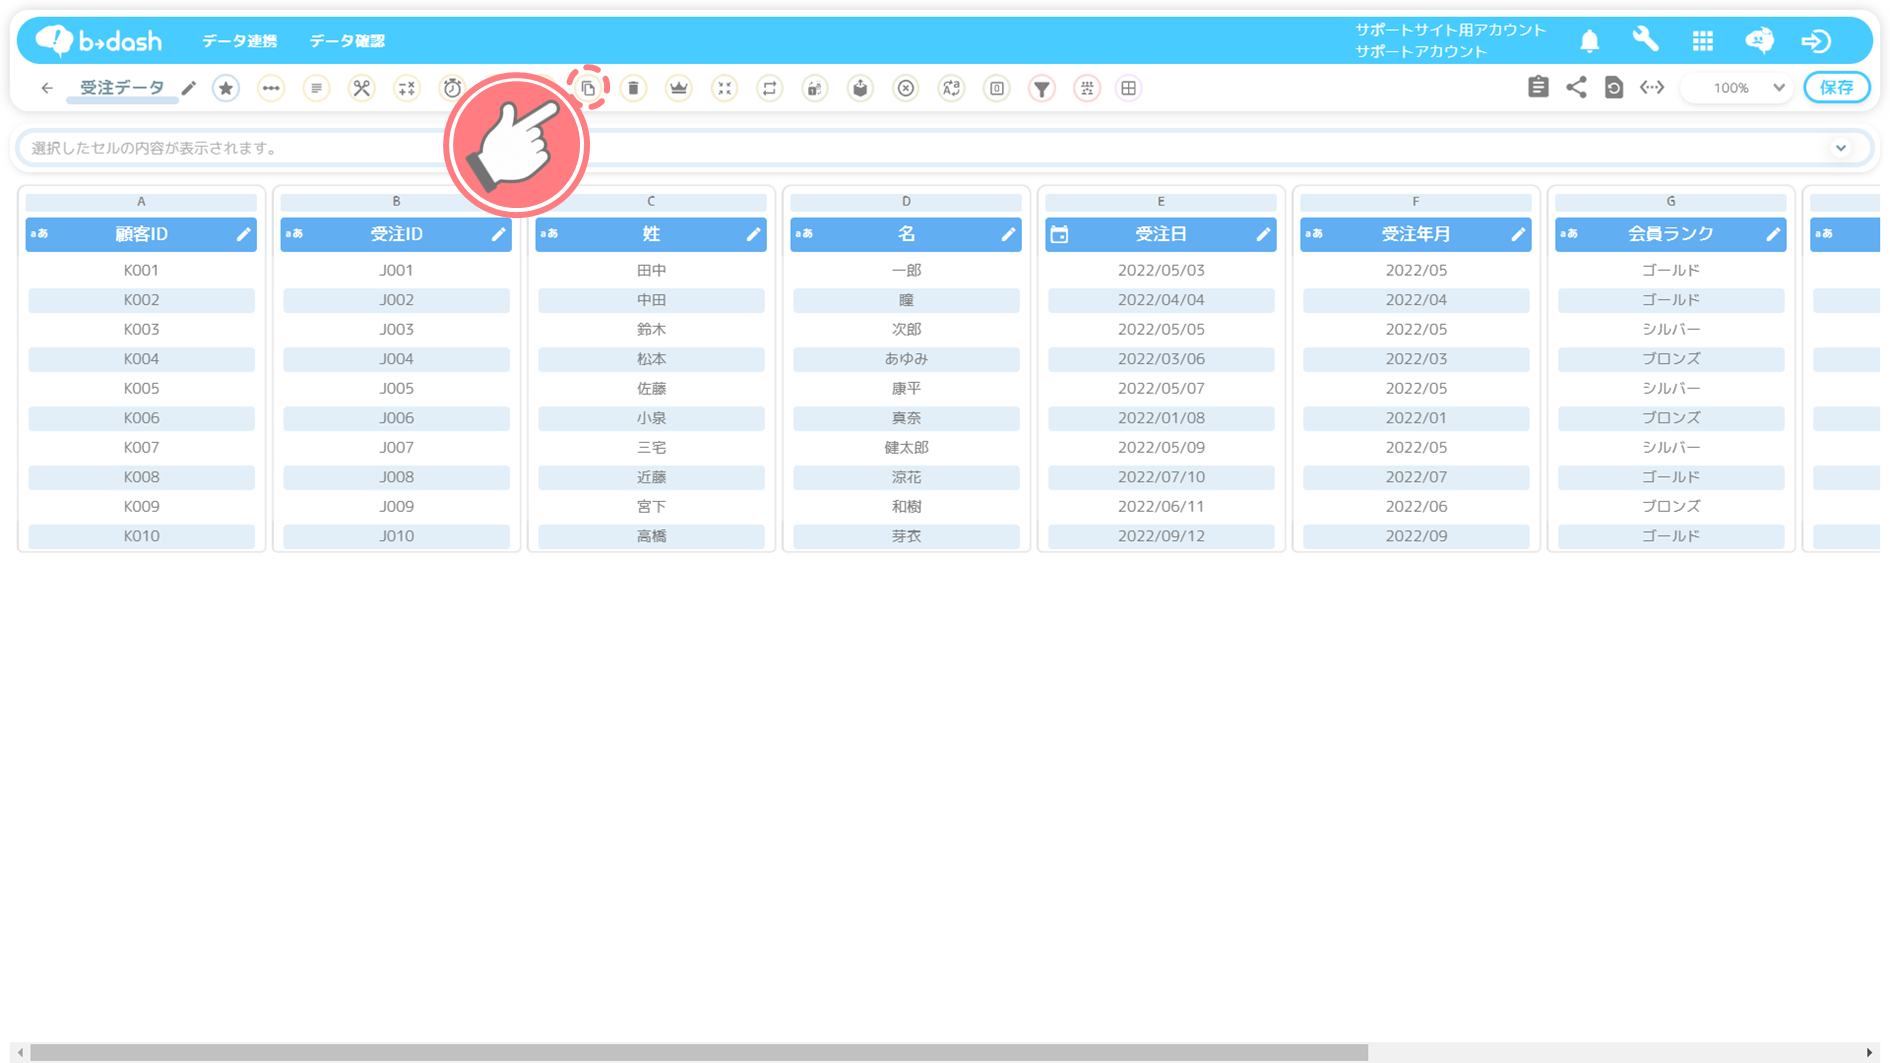Click the text type icon on 顧客ID
The width and height of the screenshot is (1890, 1063).
[39, 234]
